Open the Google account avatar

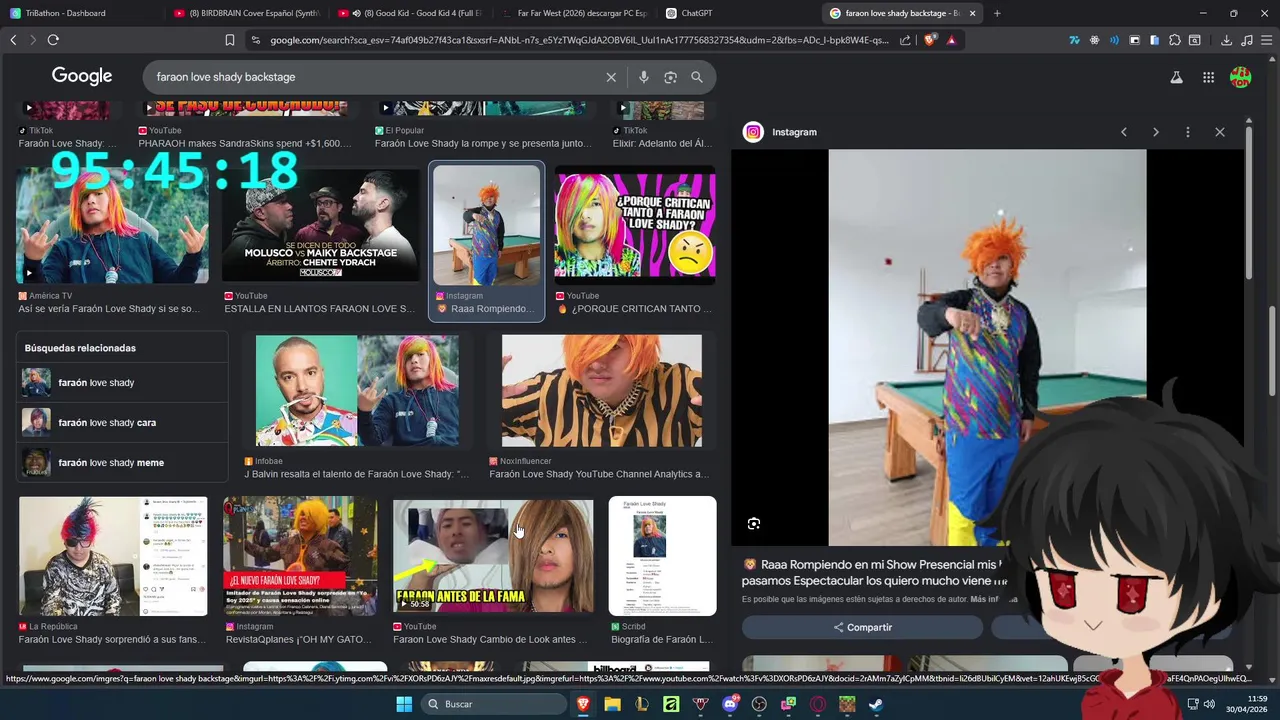(1240, 77)
